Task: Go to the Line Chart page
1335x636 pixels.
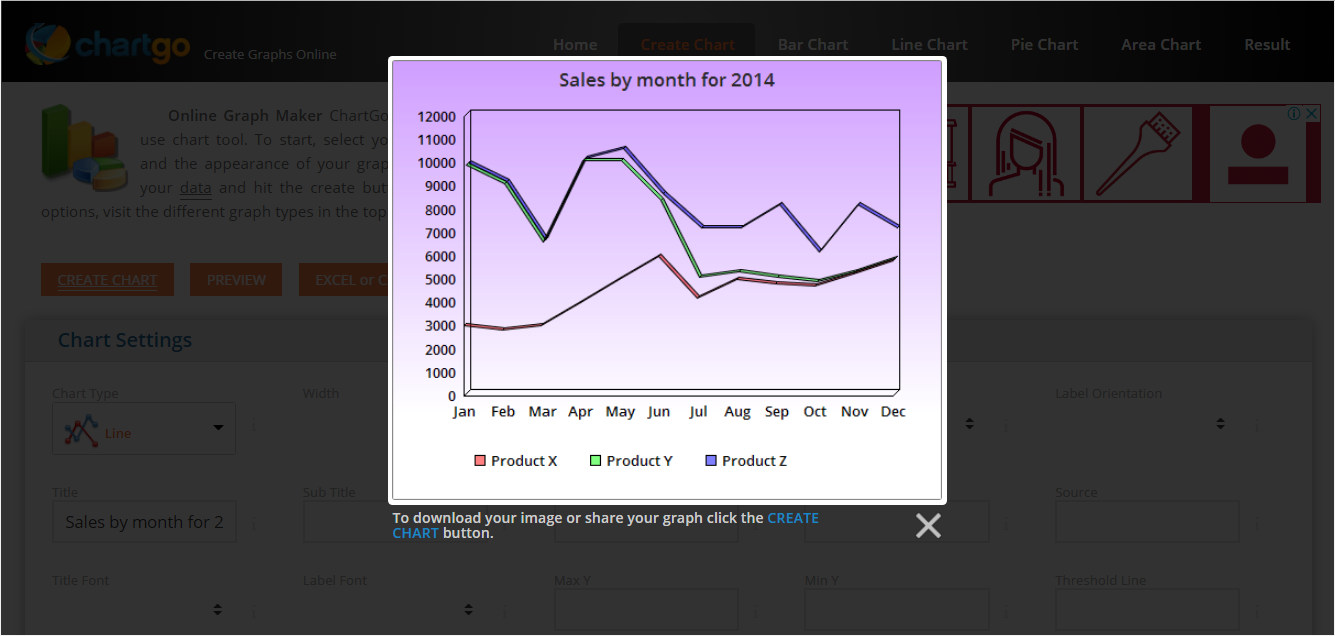Action: coord(929,44)
